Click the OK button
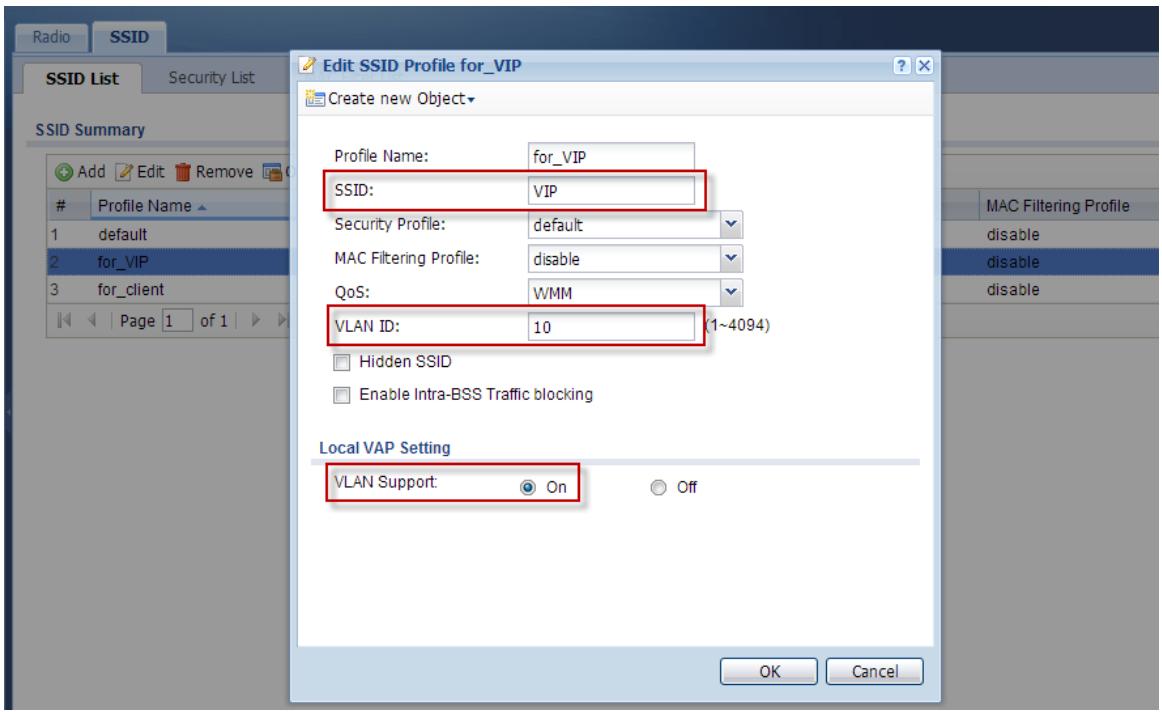 coord(768,671)
